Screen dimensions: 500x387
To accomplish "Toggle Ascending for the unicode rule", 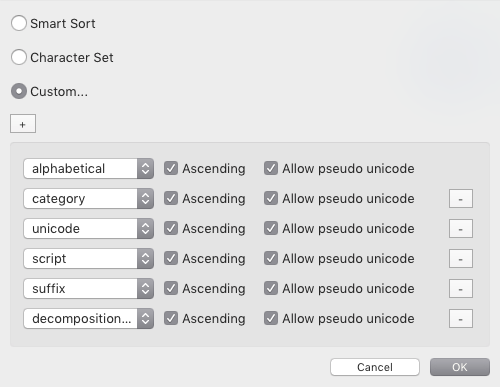I will click(171, 228).
